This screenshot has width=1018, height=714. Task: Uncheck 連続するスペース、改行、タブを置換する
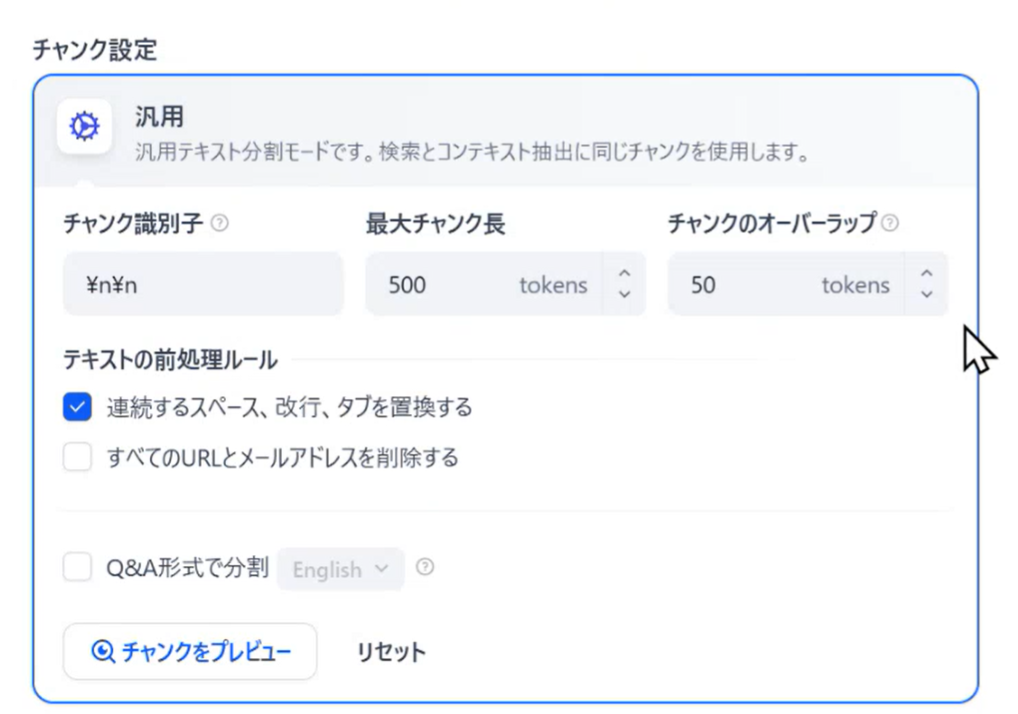(77, 407)
